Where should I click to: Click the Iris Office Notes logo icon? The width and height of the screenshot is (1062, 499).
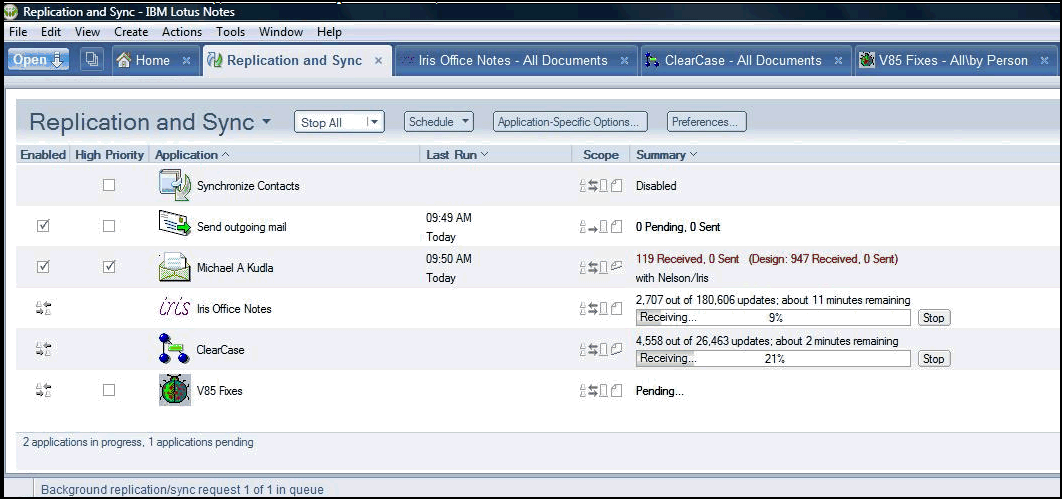pos(173,308)
